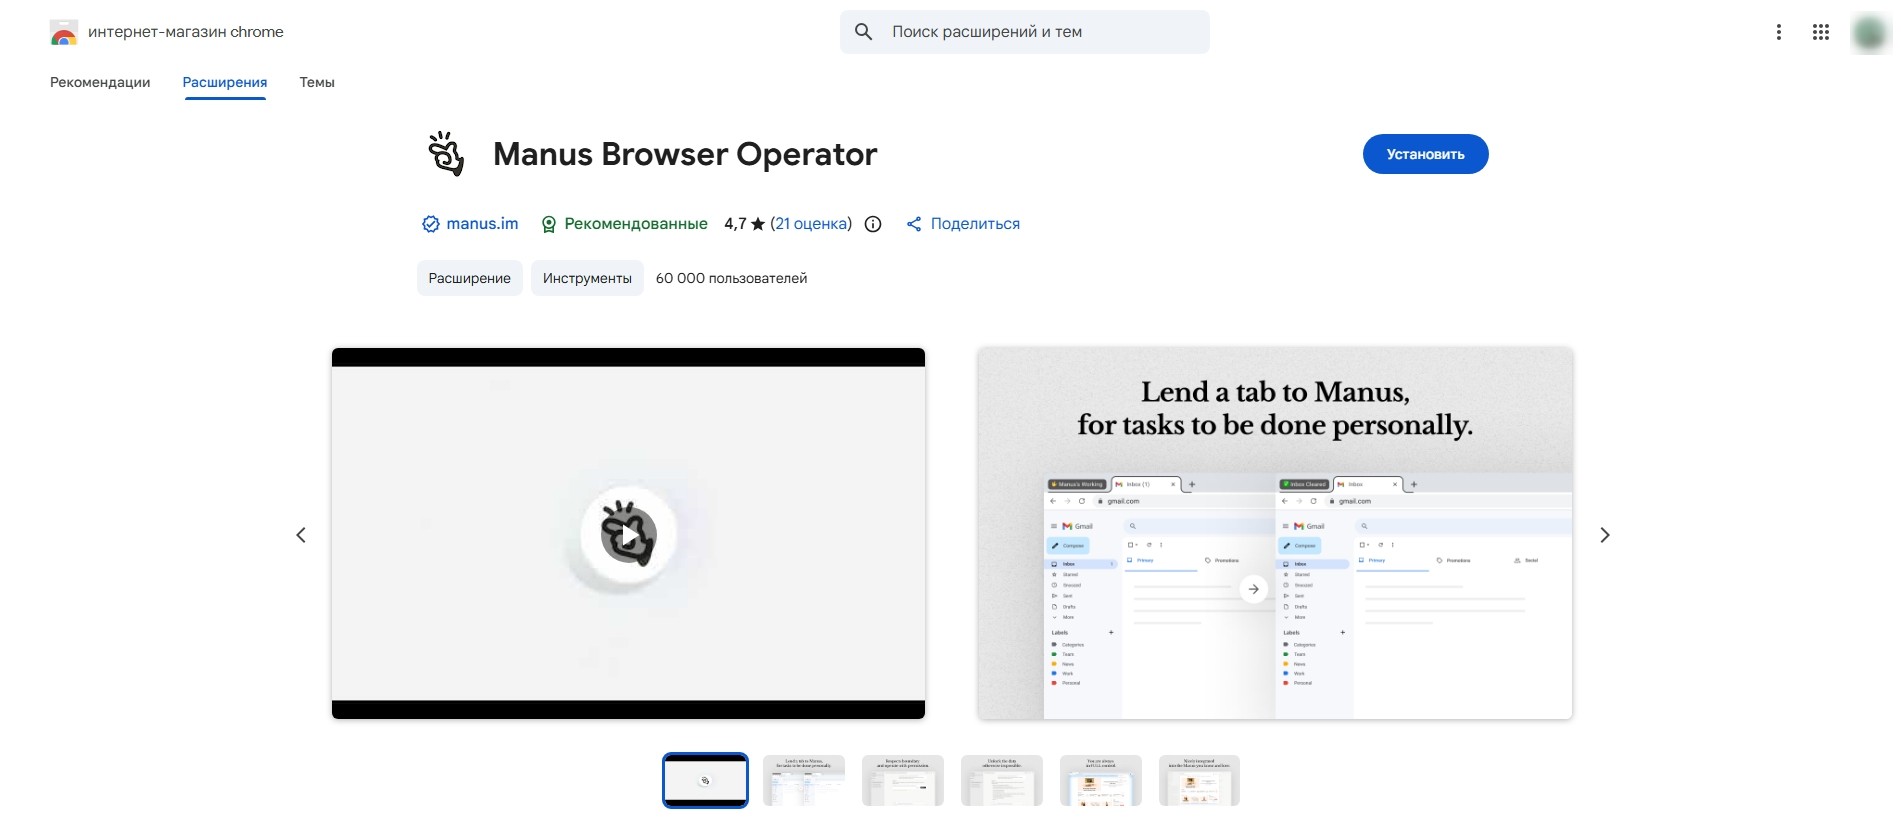
Task: Click the 60 000 пользователей text
Action: tap(731, 278)
